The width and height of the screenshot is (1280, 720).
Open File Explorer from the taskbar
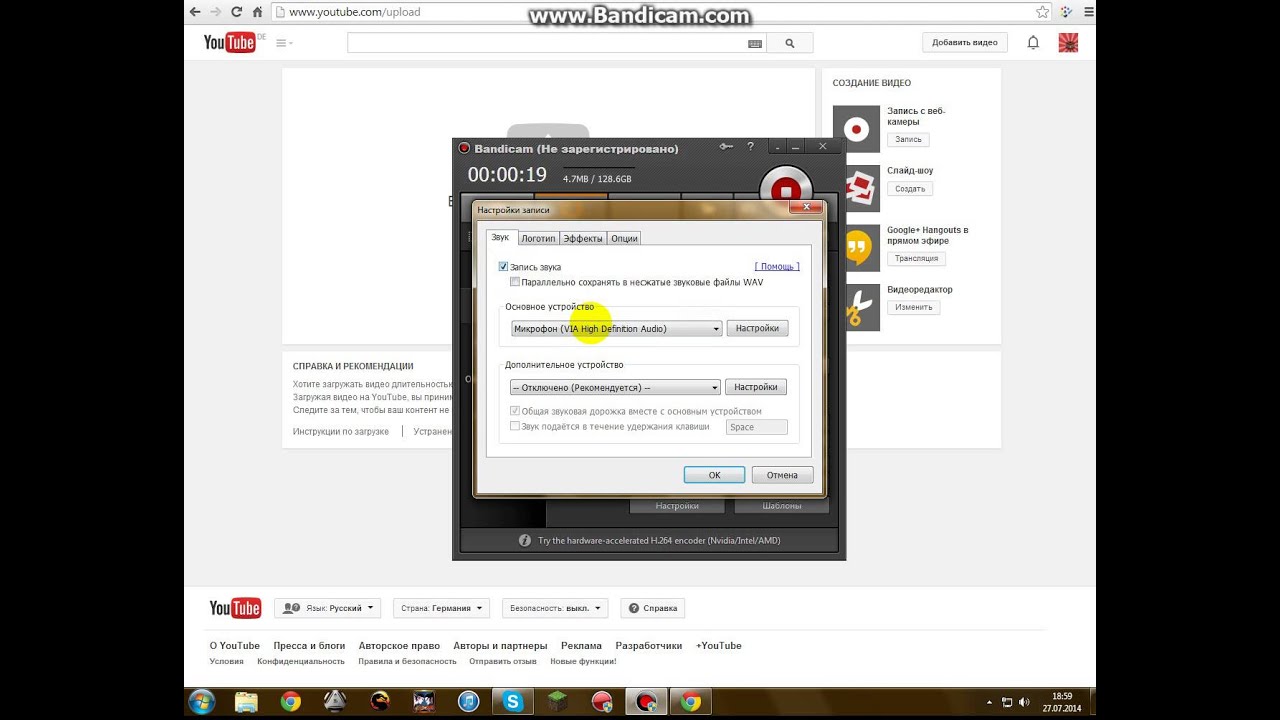click(246, 702)
